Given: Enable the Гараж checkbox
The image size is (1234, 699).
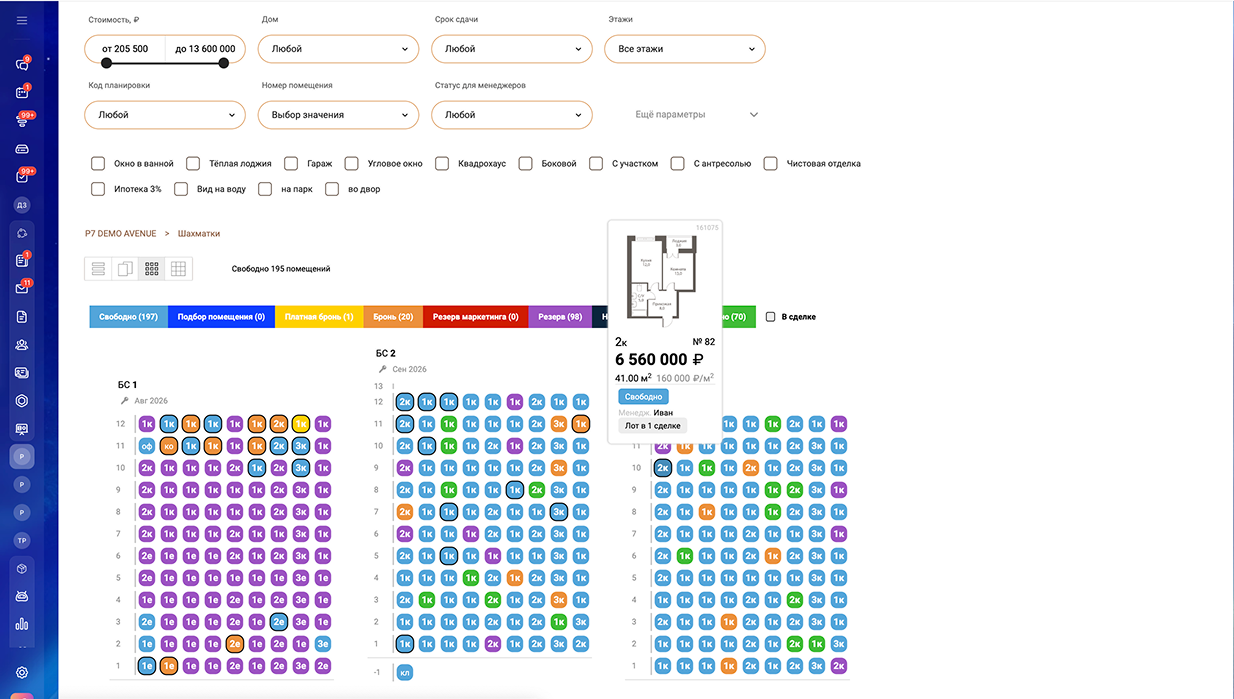Looking at the screenshot, I should click(291, 163).
